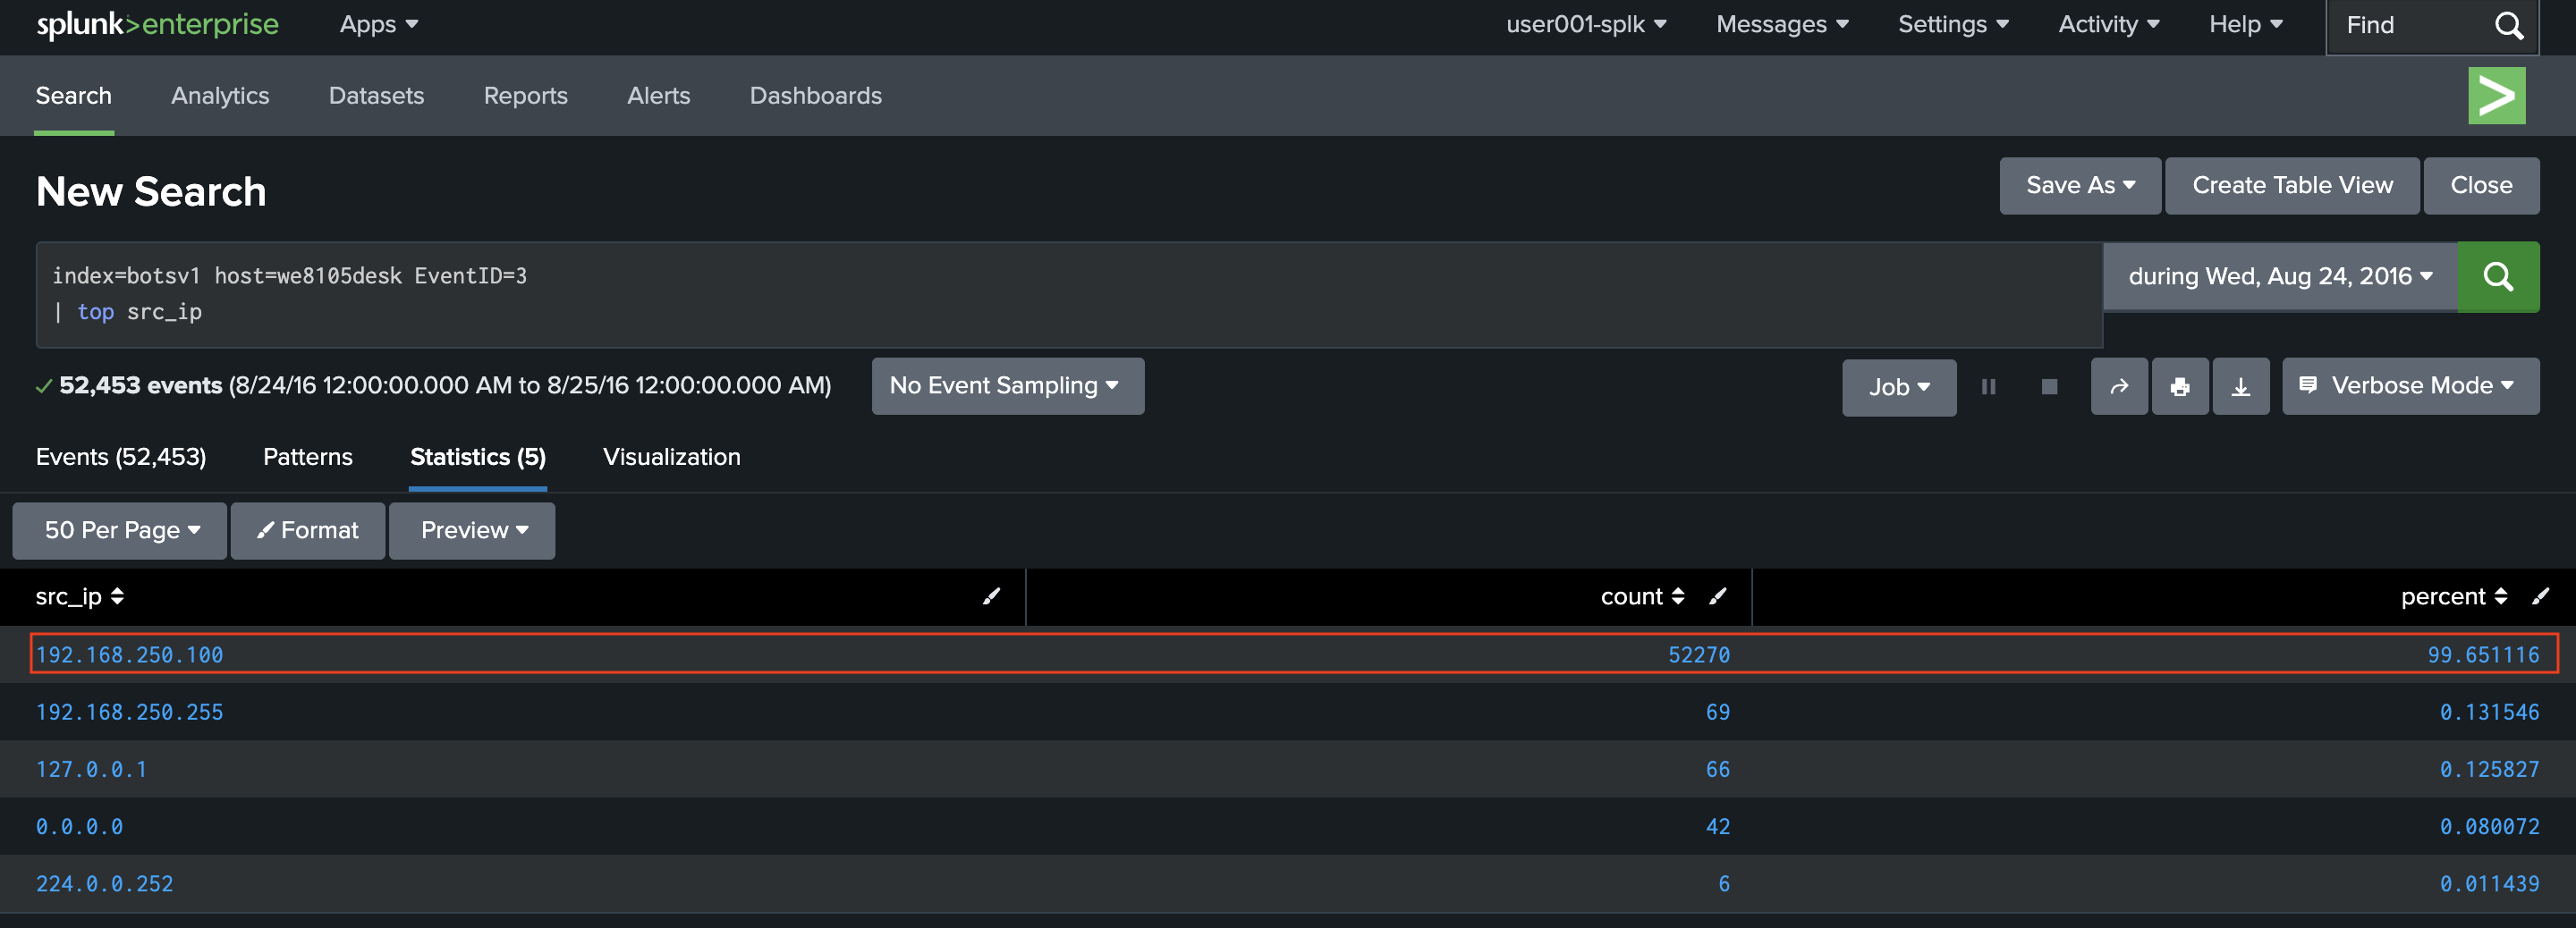Viewport: 2576px width, 928px height.
Task: Click the Close button
Action: point(2481,185)
